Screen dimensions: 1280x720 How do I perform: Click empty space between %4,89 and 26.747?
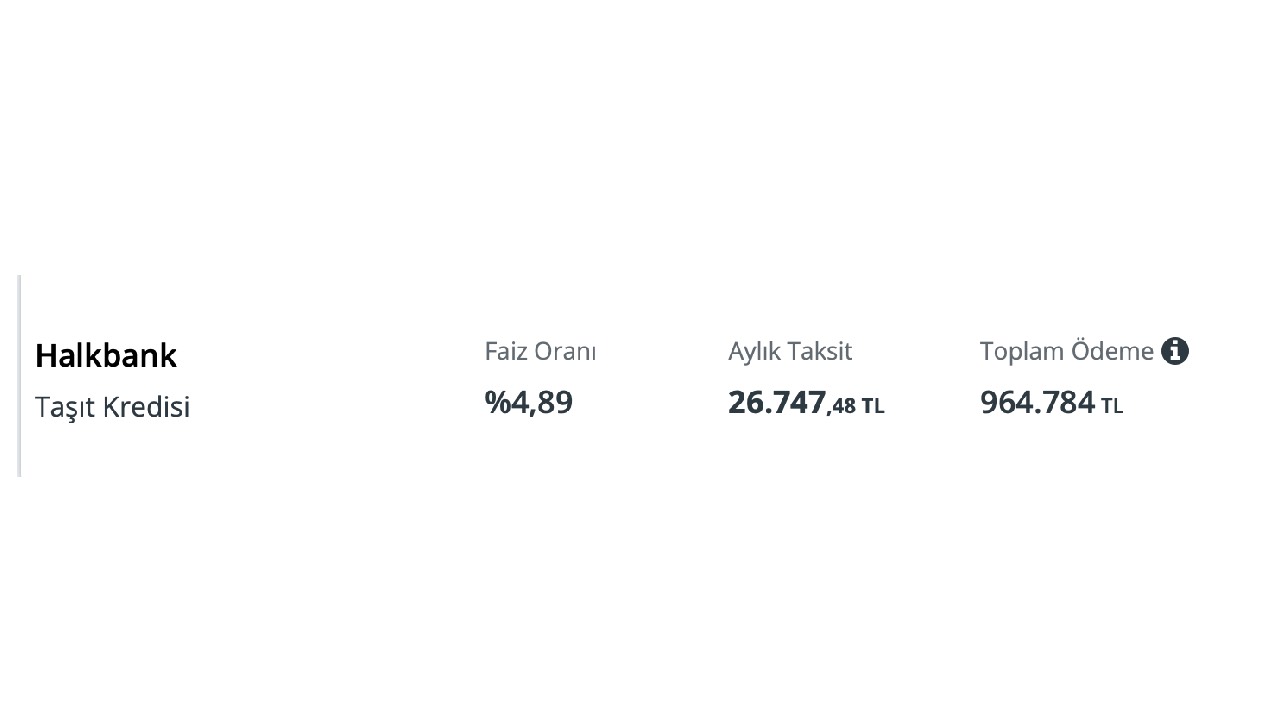(x=650, y=402)
